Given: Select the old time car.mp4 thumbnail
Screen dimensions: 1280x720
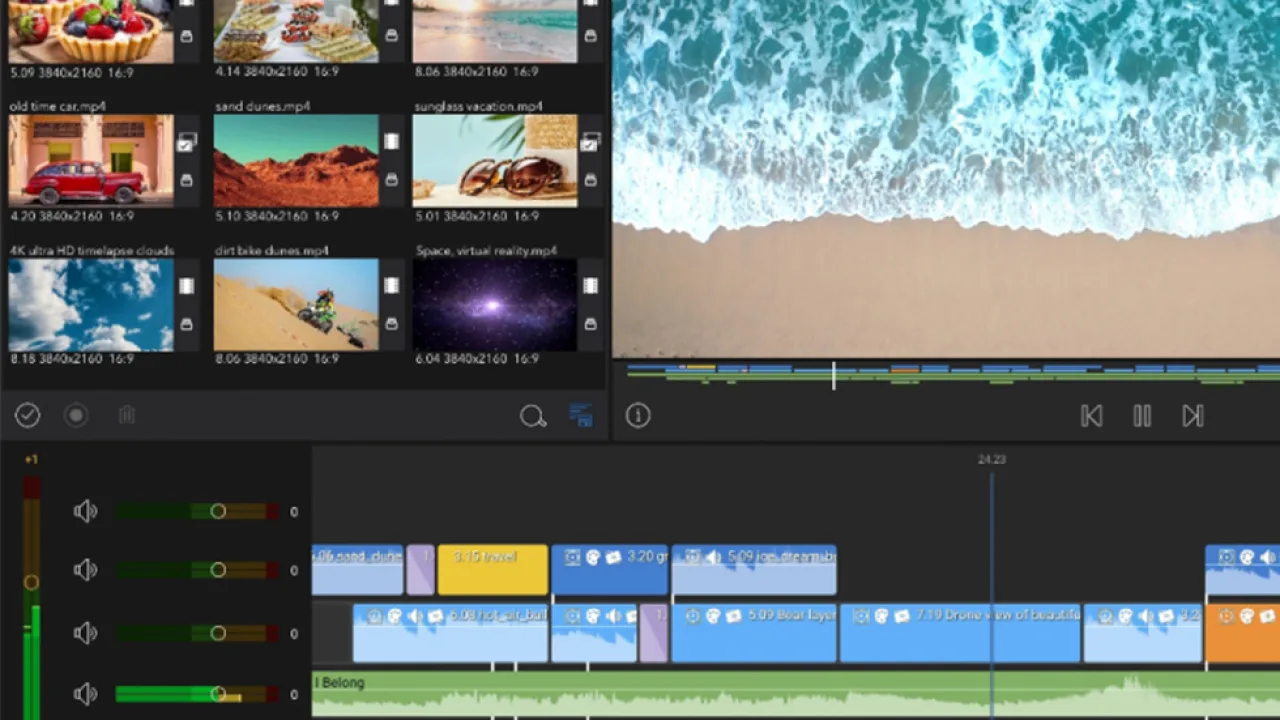Looking at the screenshot, I should pyautogui.click(x=91, y=160).
